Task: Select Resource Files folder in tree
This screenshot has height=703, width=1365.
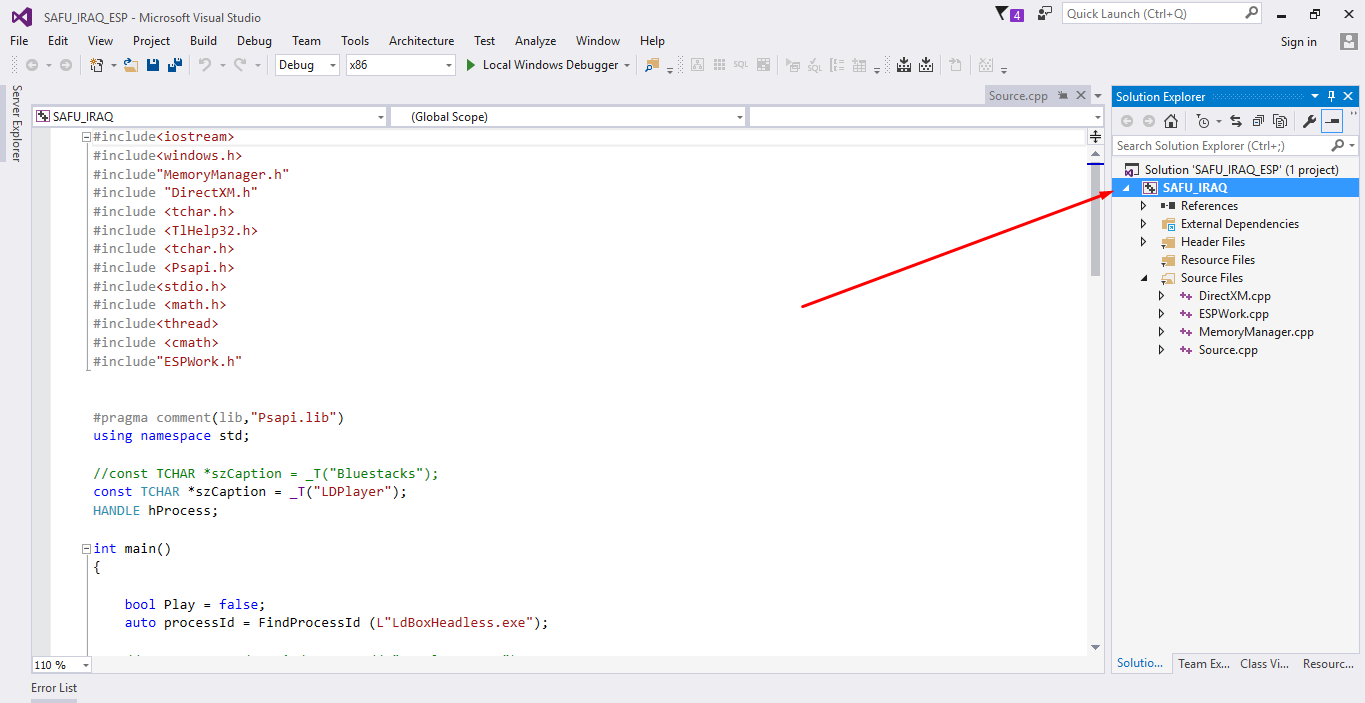Action: point(1217,260)
